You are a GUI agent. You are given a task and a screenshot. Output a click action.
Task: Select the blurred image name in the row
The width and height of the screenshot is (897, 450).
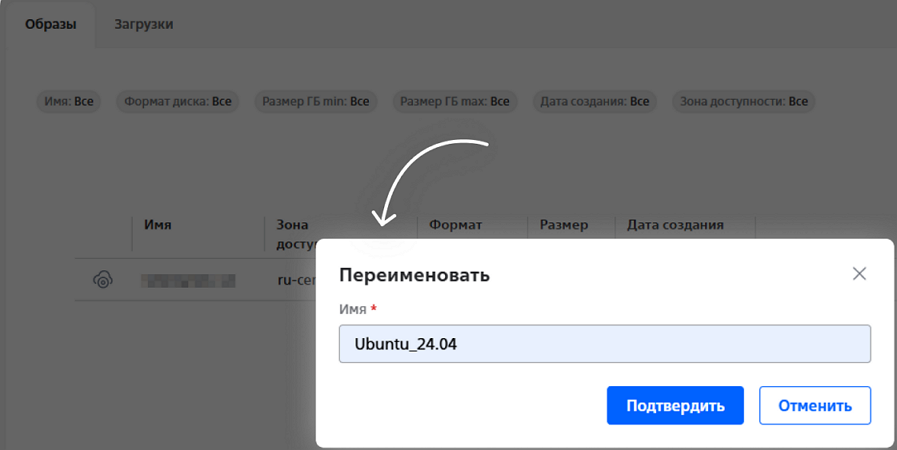point(187,281)
